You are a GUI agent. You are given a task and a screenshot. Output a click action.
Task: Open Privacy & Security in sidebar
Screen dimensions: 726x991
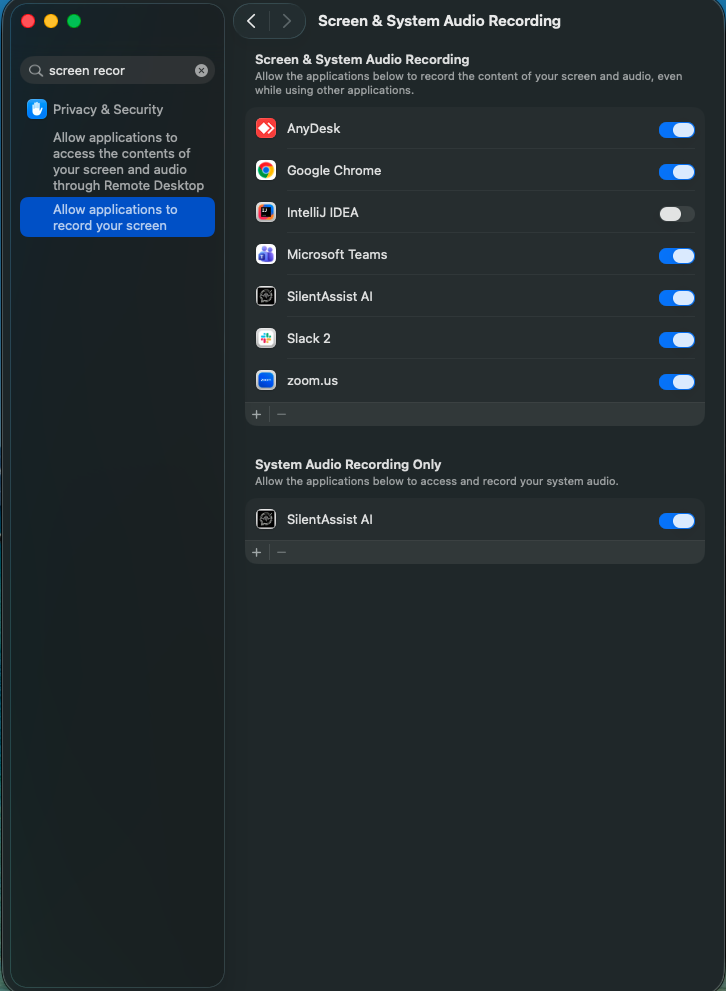(x=108, y=109)
